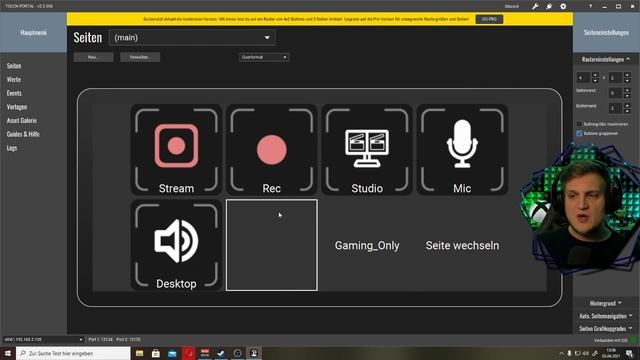Click the empty highlighted button slot

tap(271, 245)
